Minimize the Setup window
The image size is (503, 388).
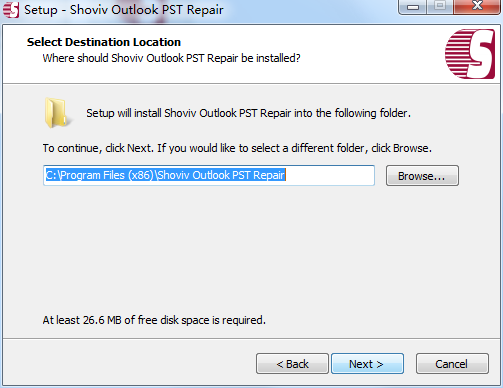413,7
